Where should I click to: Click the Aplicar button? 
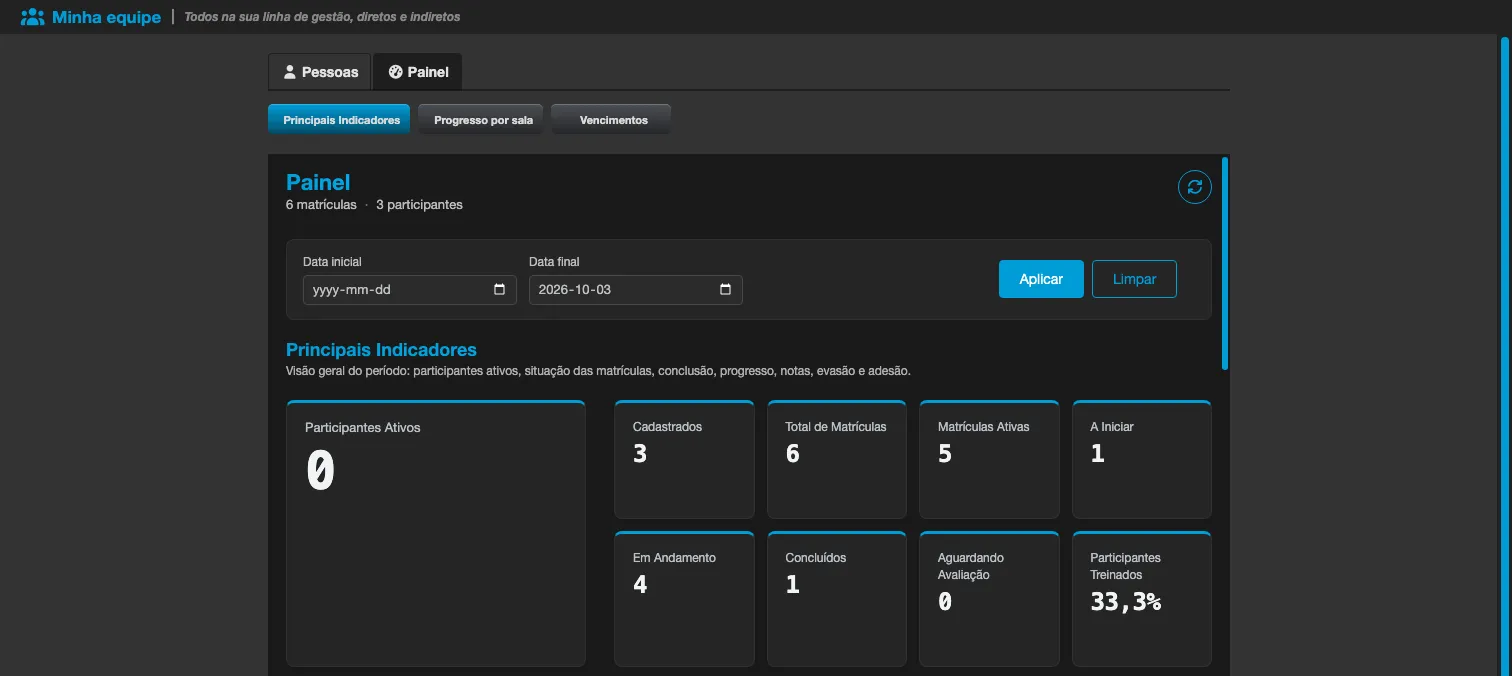[1041, 279]
